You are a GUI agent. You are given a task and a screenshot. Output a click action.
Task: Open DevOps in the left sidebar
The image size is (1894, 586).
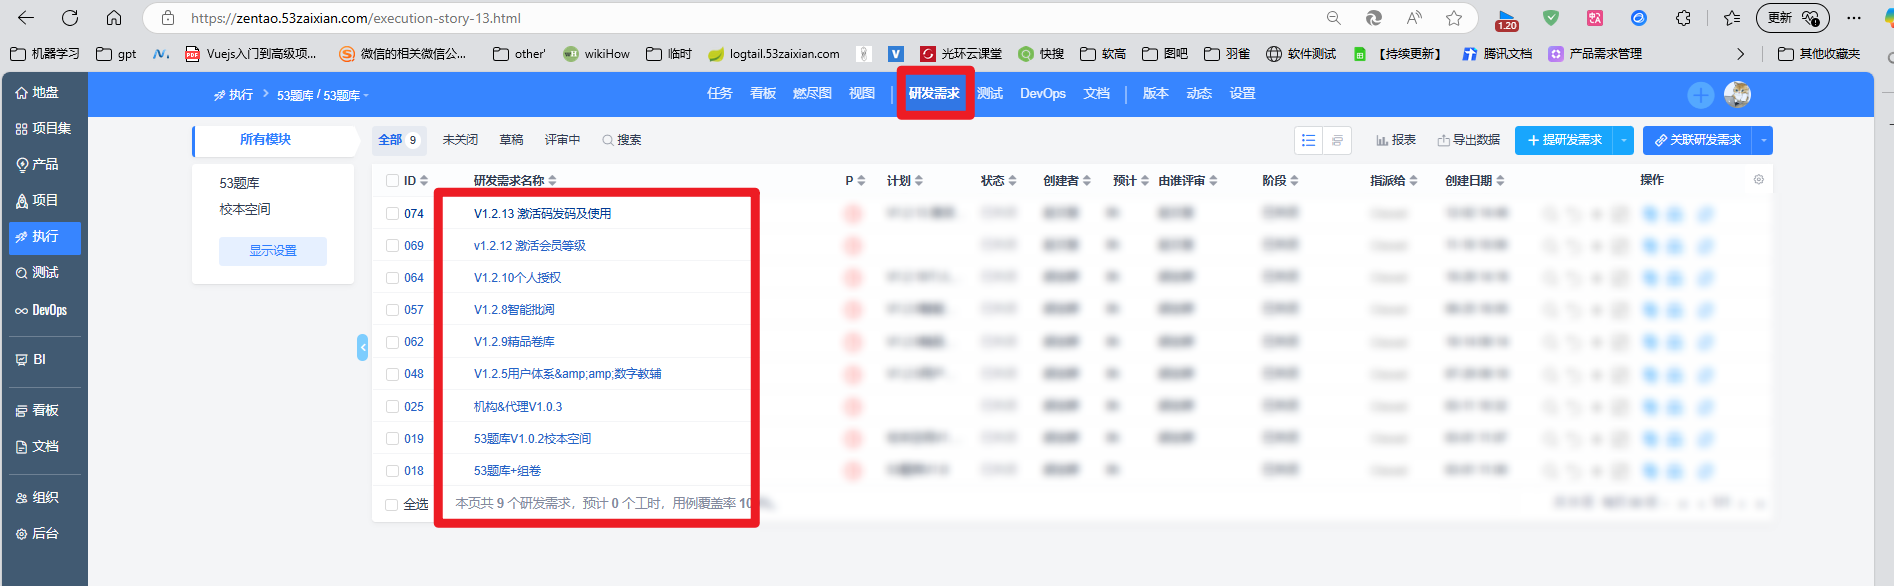click(x=41, y=310)
